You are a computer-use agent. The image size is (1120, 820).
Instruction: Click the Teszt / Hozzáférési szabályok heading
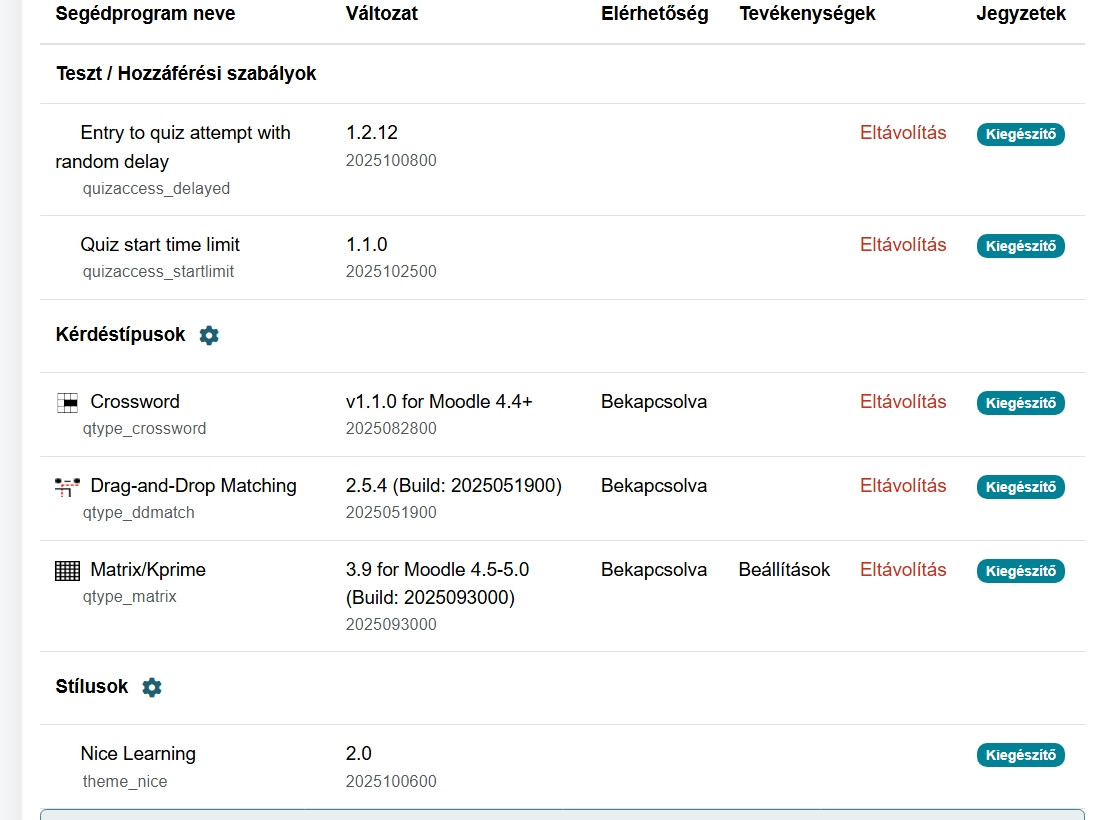pyautogui.click(x=186, y=74)
